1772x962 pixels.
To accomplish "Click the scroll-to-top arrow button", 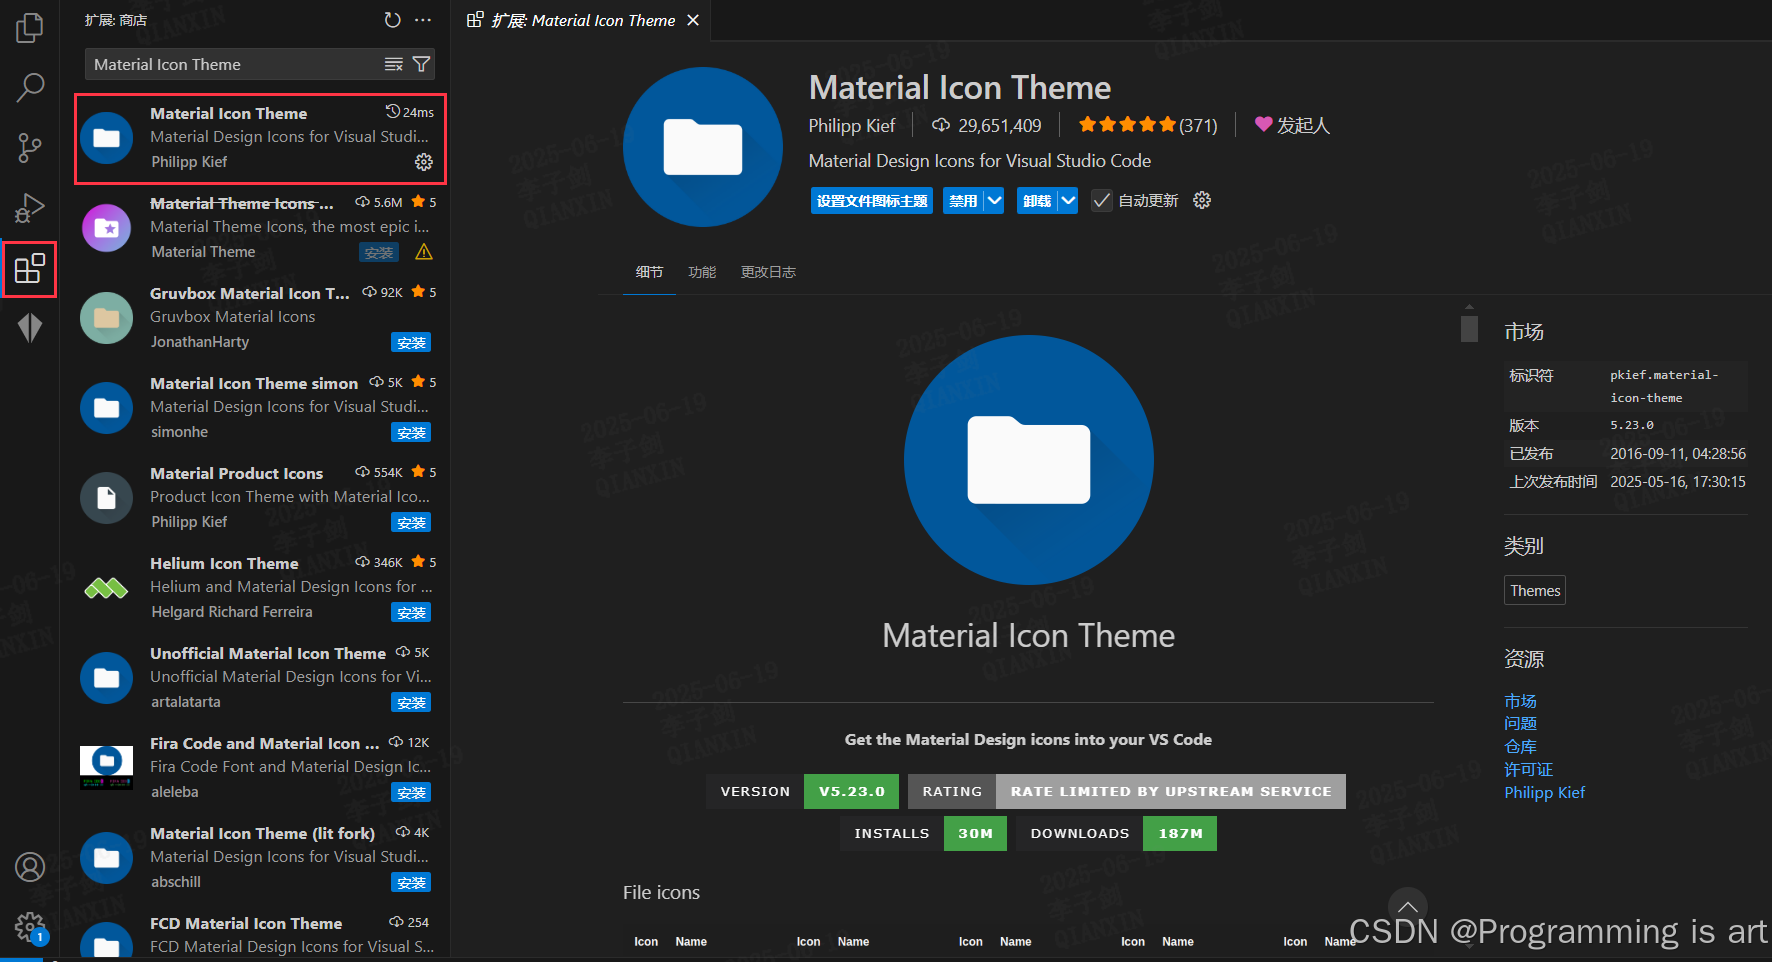I will pos(1407,906).
